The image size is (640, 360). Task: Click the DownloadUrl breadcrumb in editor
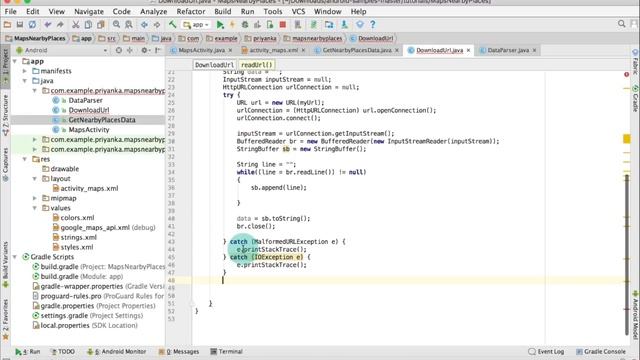coord(214,65)
